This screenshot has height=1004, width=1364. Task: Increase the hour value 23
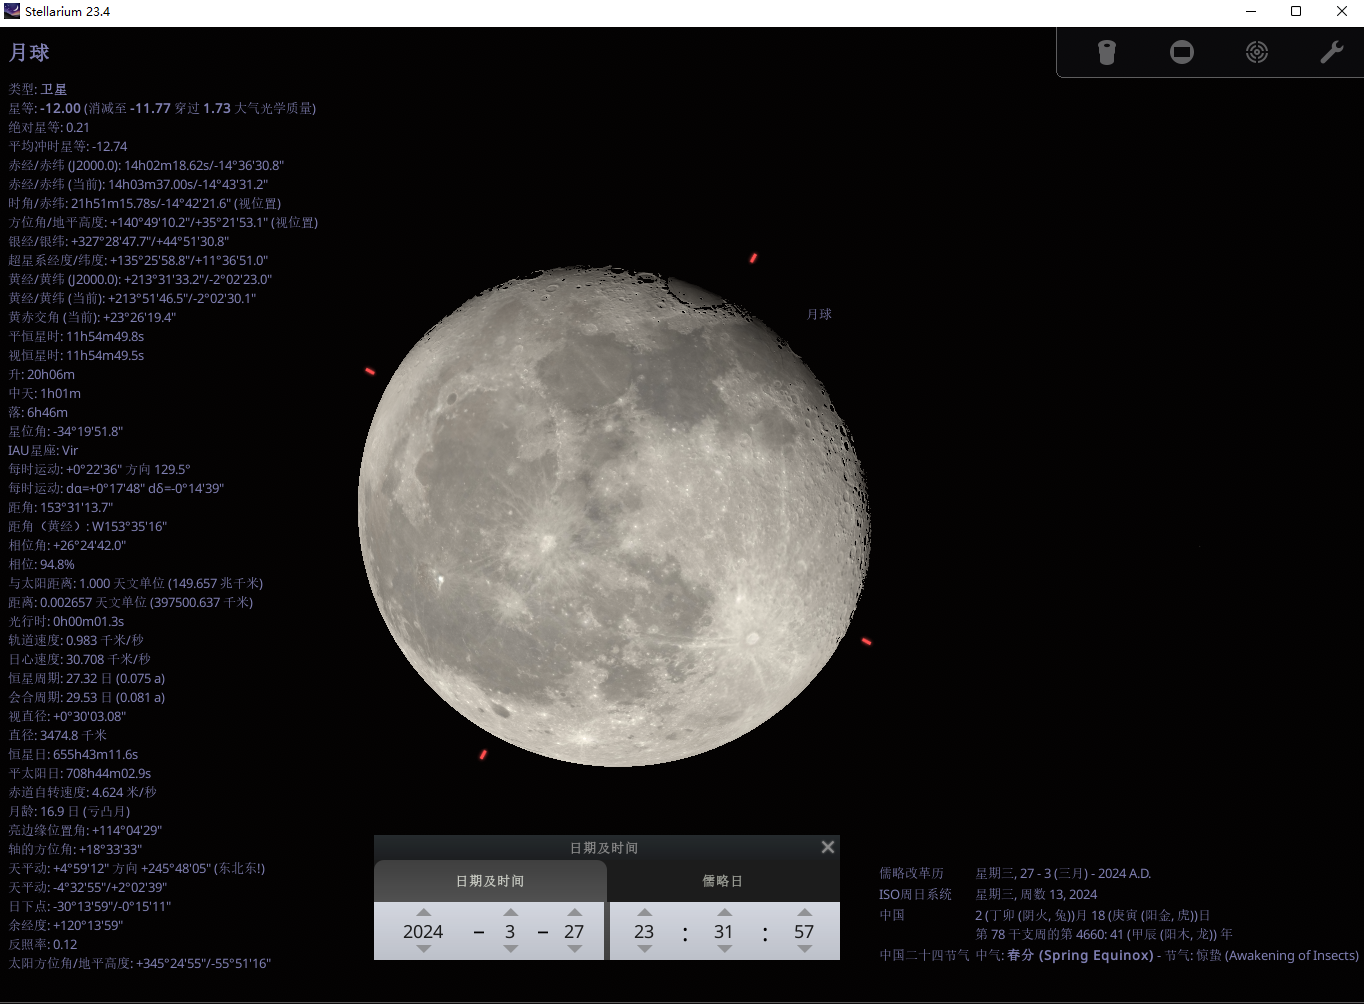coord(644,911)
